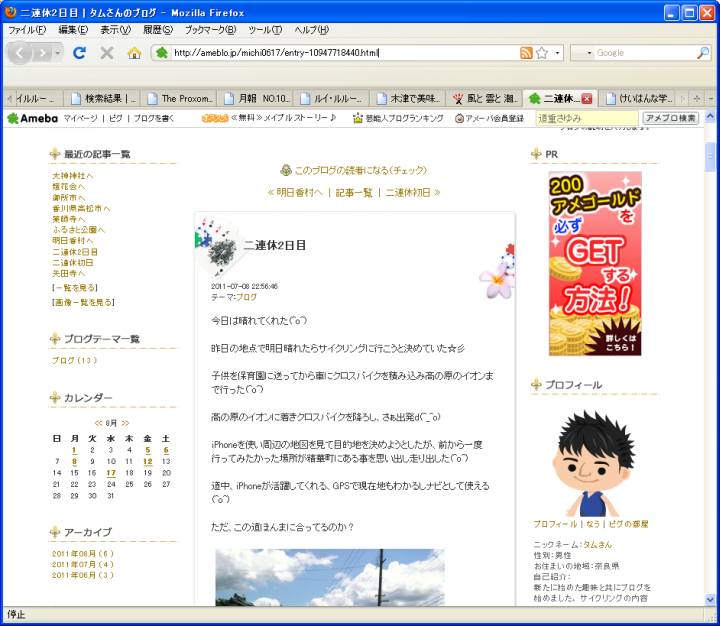
Task: Click the RSS feed icon in address bar
Action: (526, 53)
